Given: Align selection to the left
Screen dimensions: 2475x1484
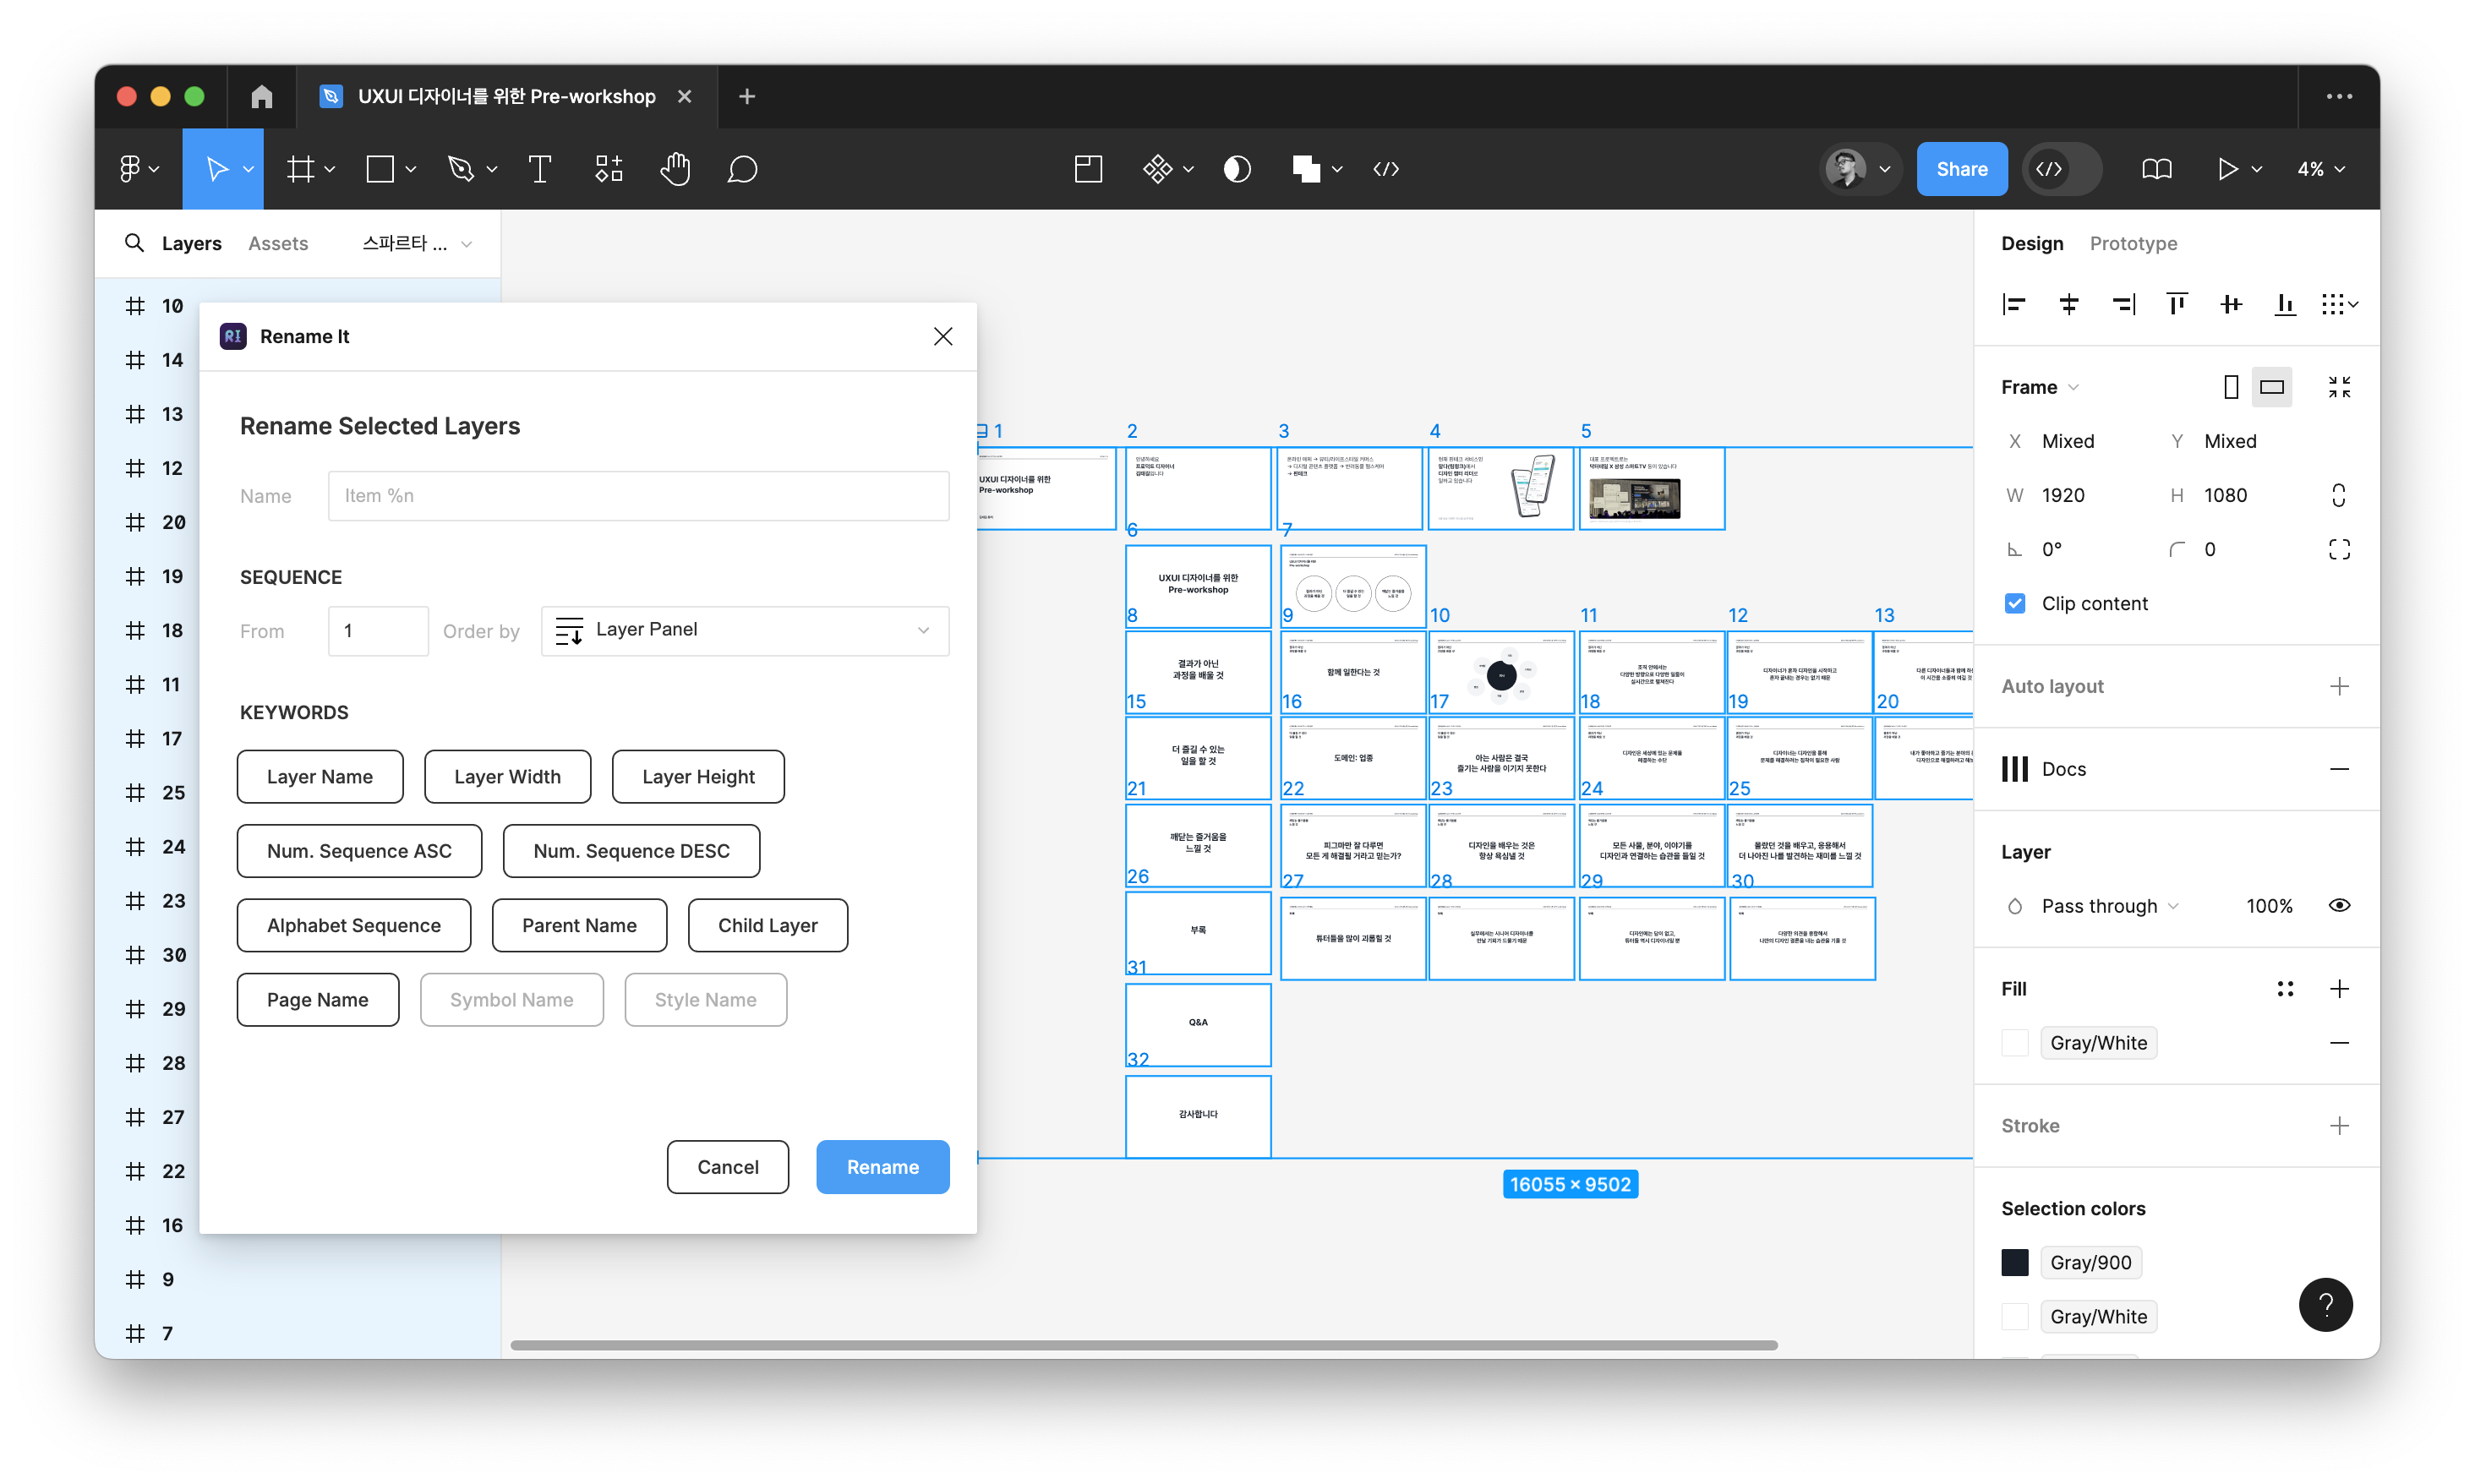Looking at the screenshot, I should (2014, 304).
